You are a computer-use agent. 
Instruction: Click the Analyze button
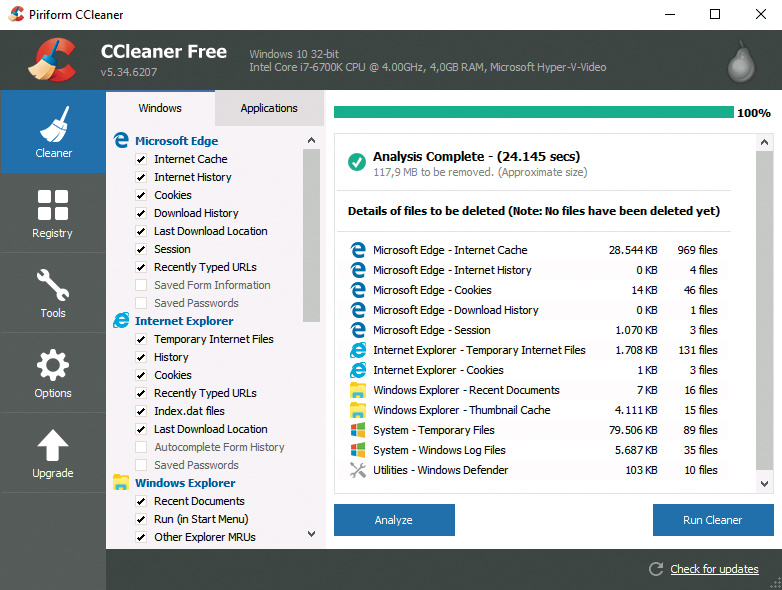tap(394, 520)
